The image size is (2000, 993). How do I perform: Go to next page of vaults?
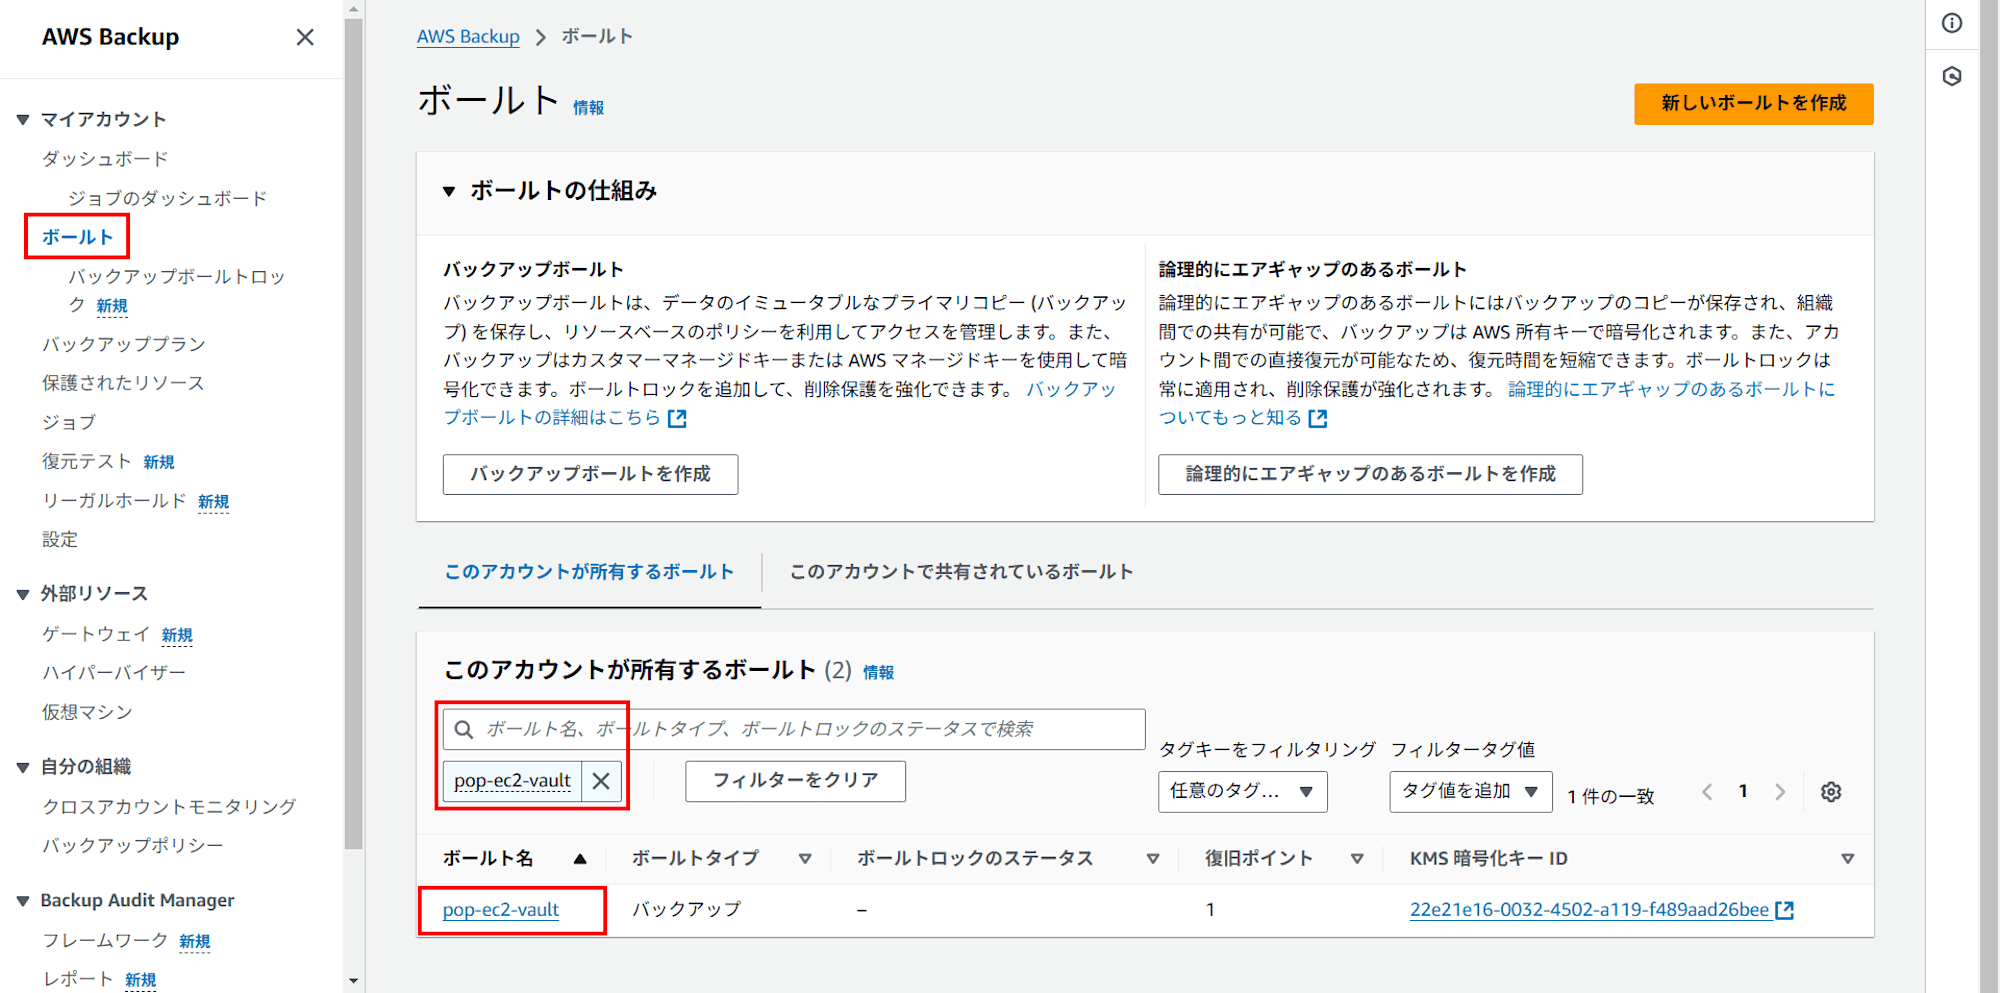click(x=1780, y=792)
